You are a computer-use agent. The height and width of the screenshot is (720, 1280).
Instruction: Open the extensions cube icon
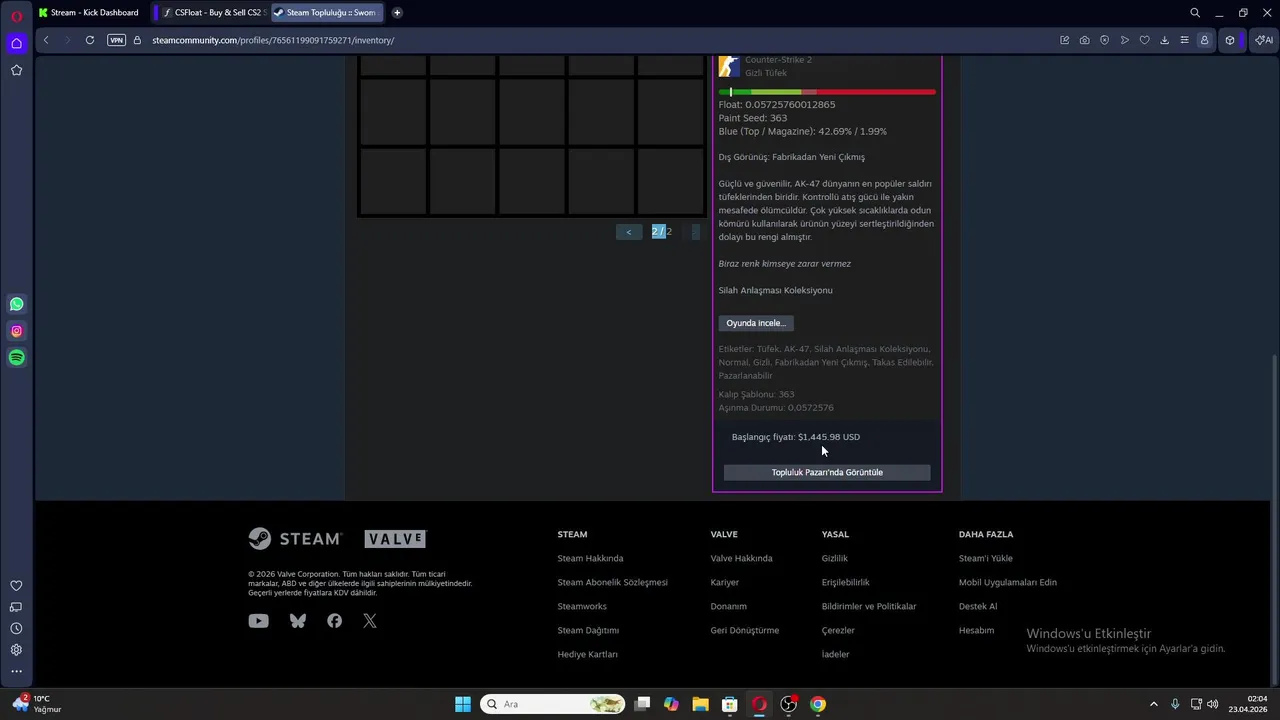(1230, 40)
